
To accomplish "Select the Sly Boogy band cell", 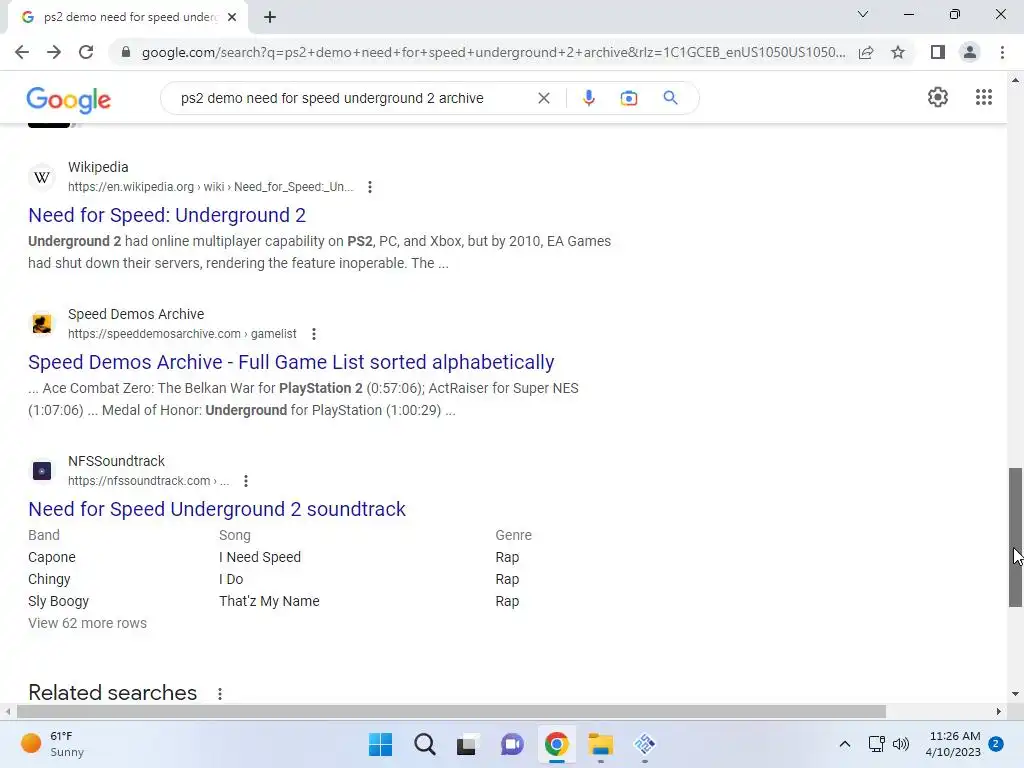I will coord(58,601).
